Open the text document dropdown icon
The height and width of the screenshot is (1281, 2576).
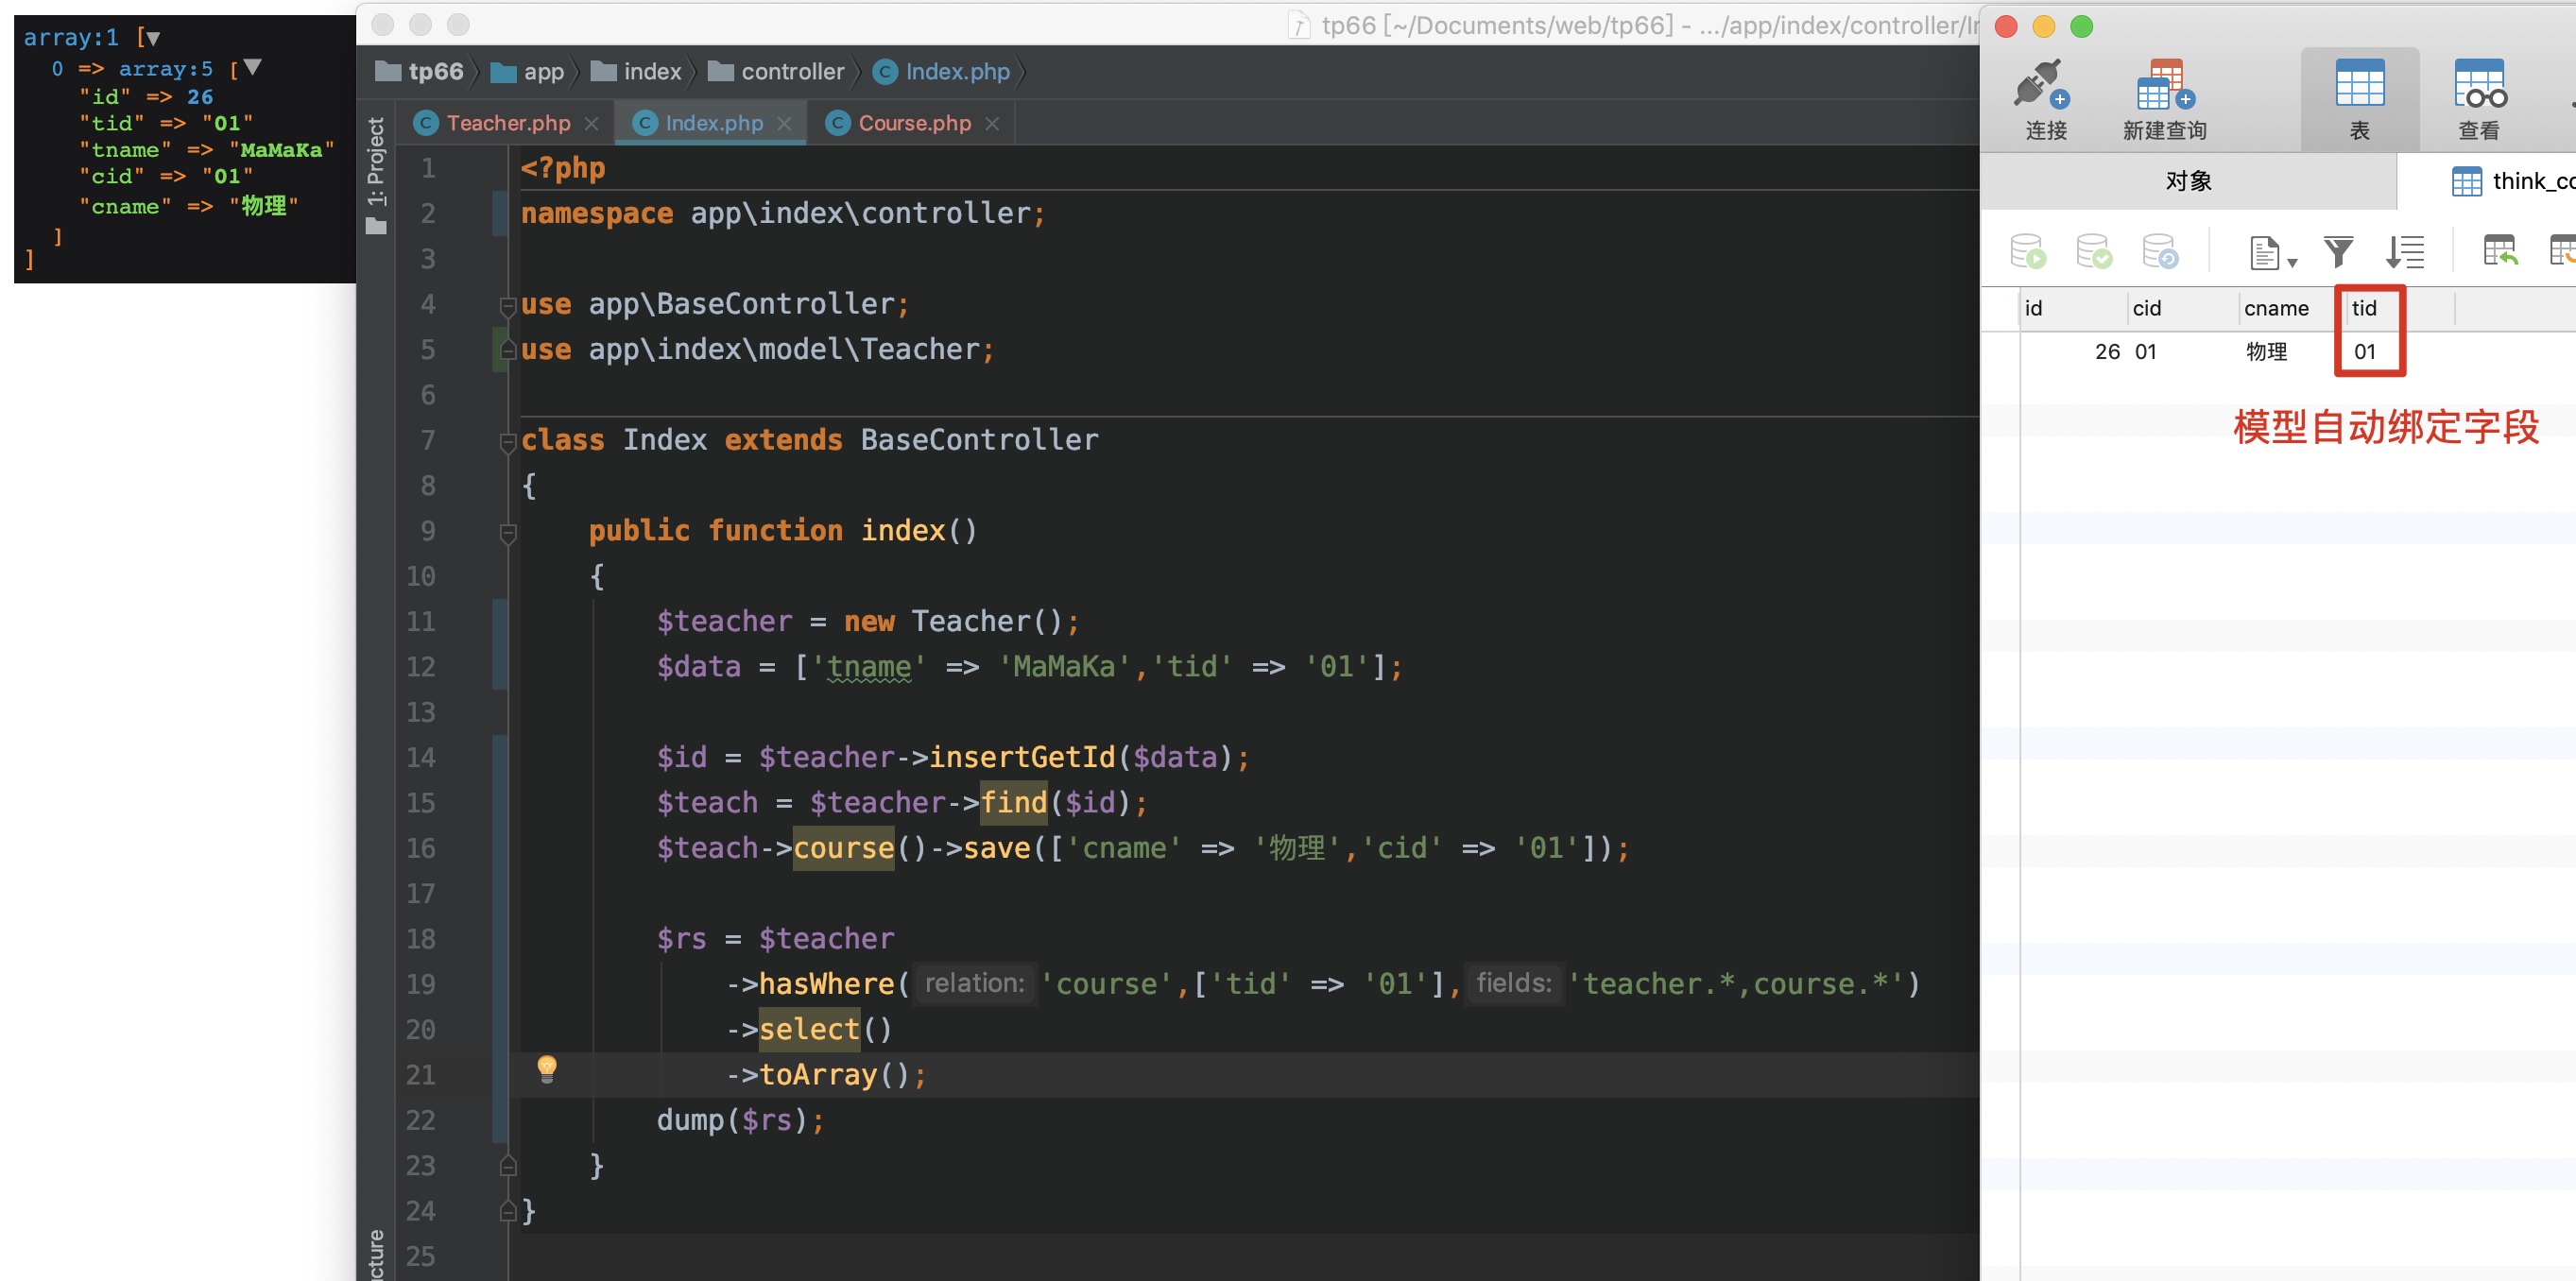[x=2272, y=252]
